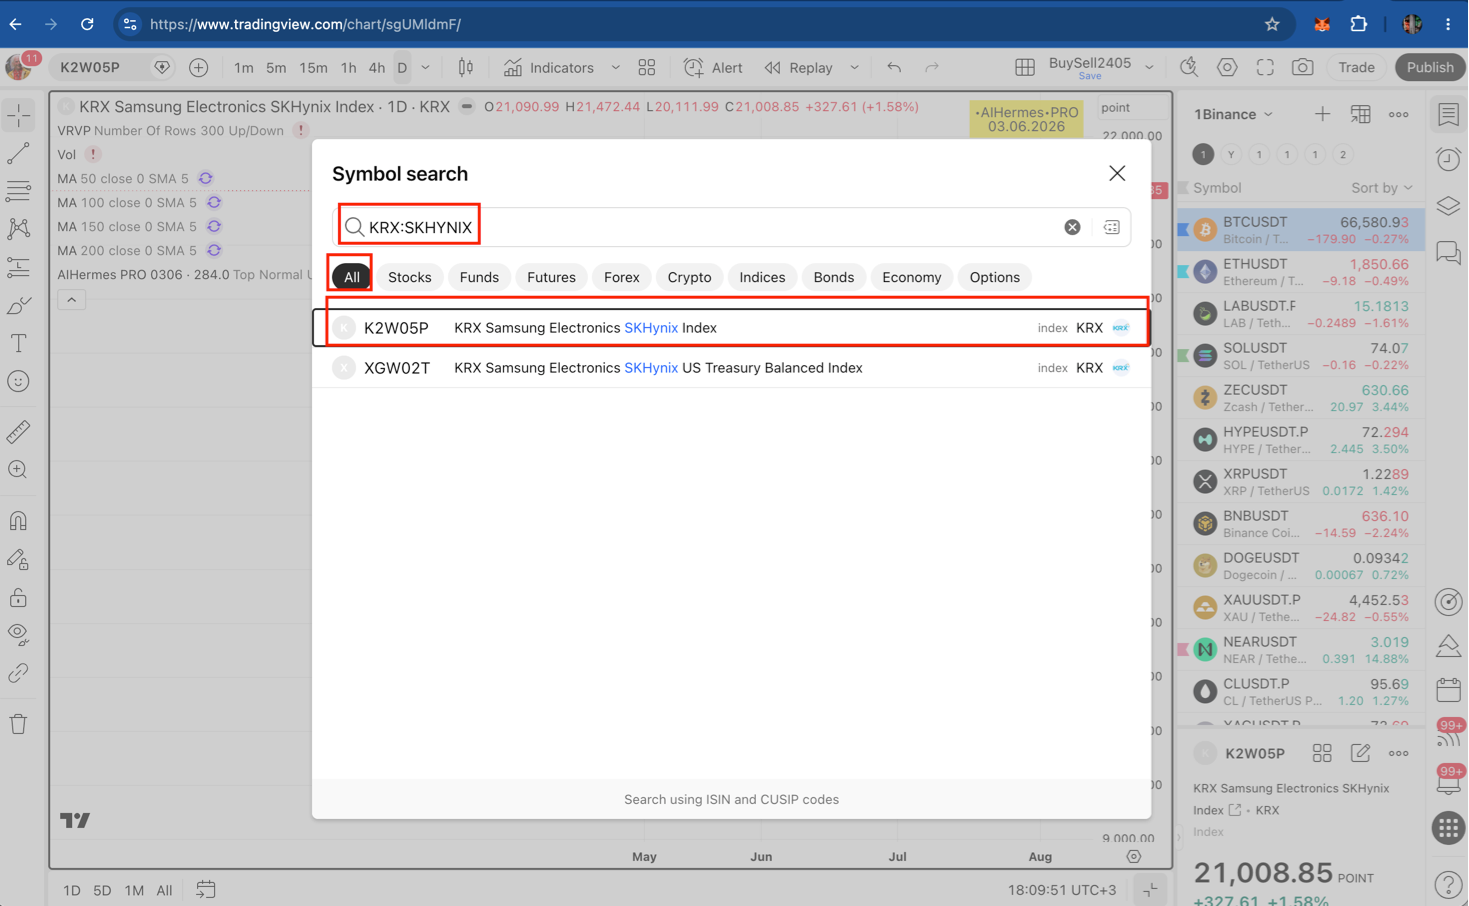The image size is (1469, 906).
Task: Open the chart settings hexagon icon
Action: coord(1227,67)
